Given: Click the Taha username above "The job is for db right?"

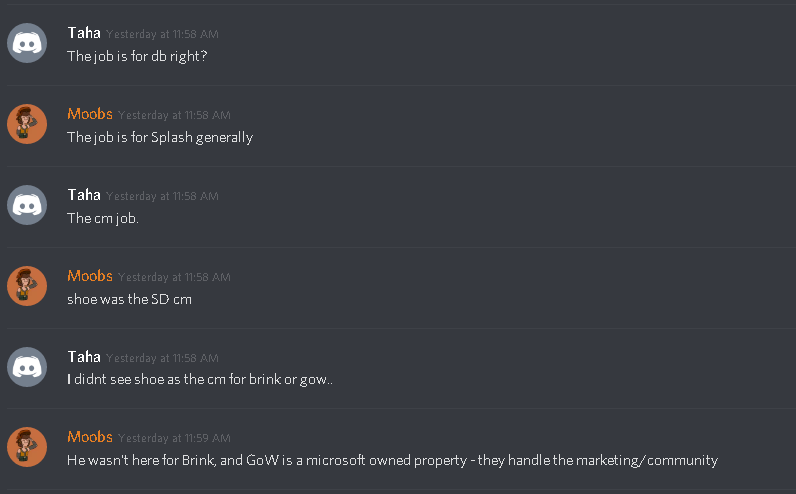Looking at the screenshot, I should [x=84, y=34].
